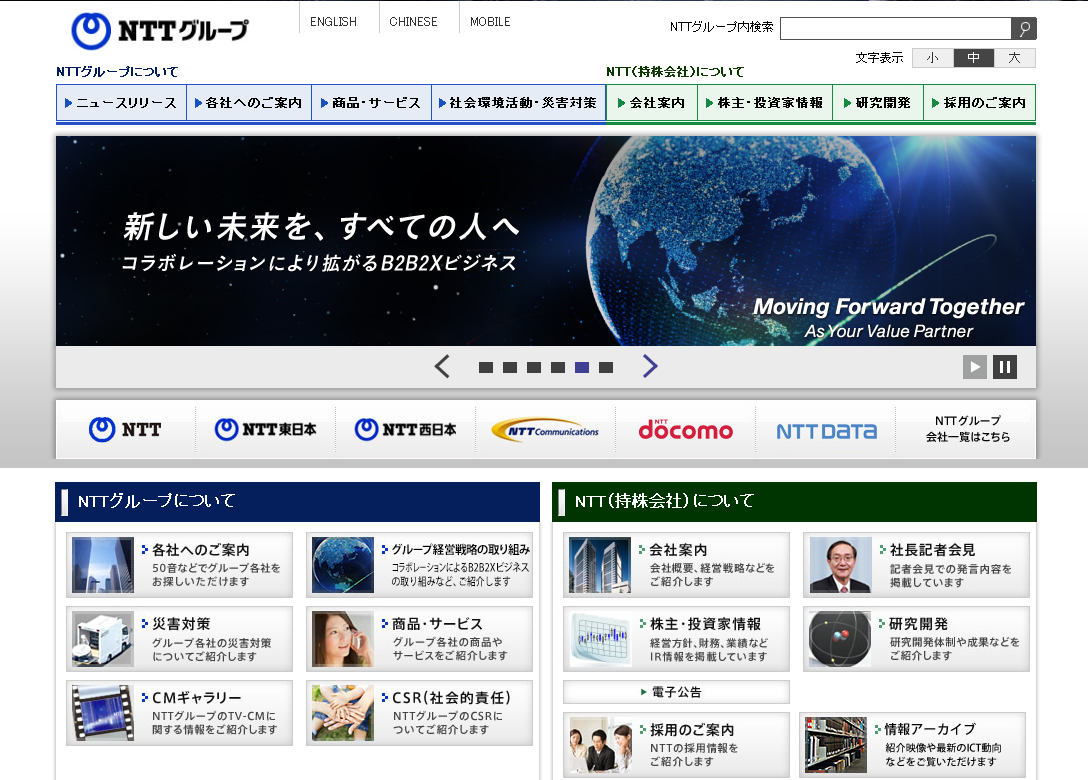Click the film strip CMギャラリー thumbnail
Viewport: 1088px width, 780px height.
(103, 713)
